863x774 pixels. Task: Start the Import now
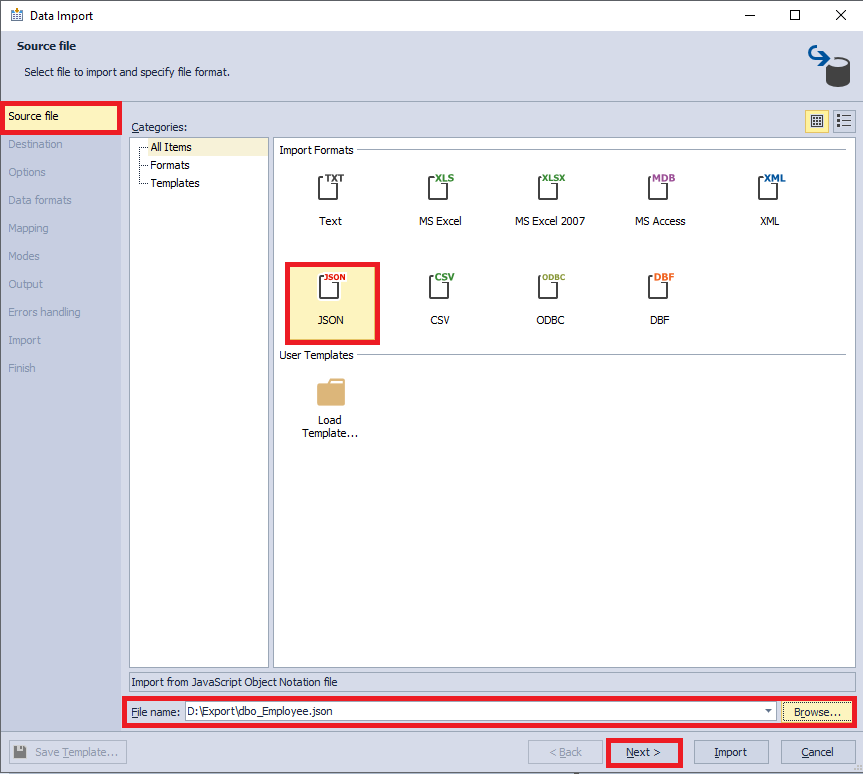point(730,752)
